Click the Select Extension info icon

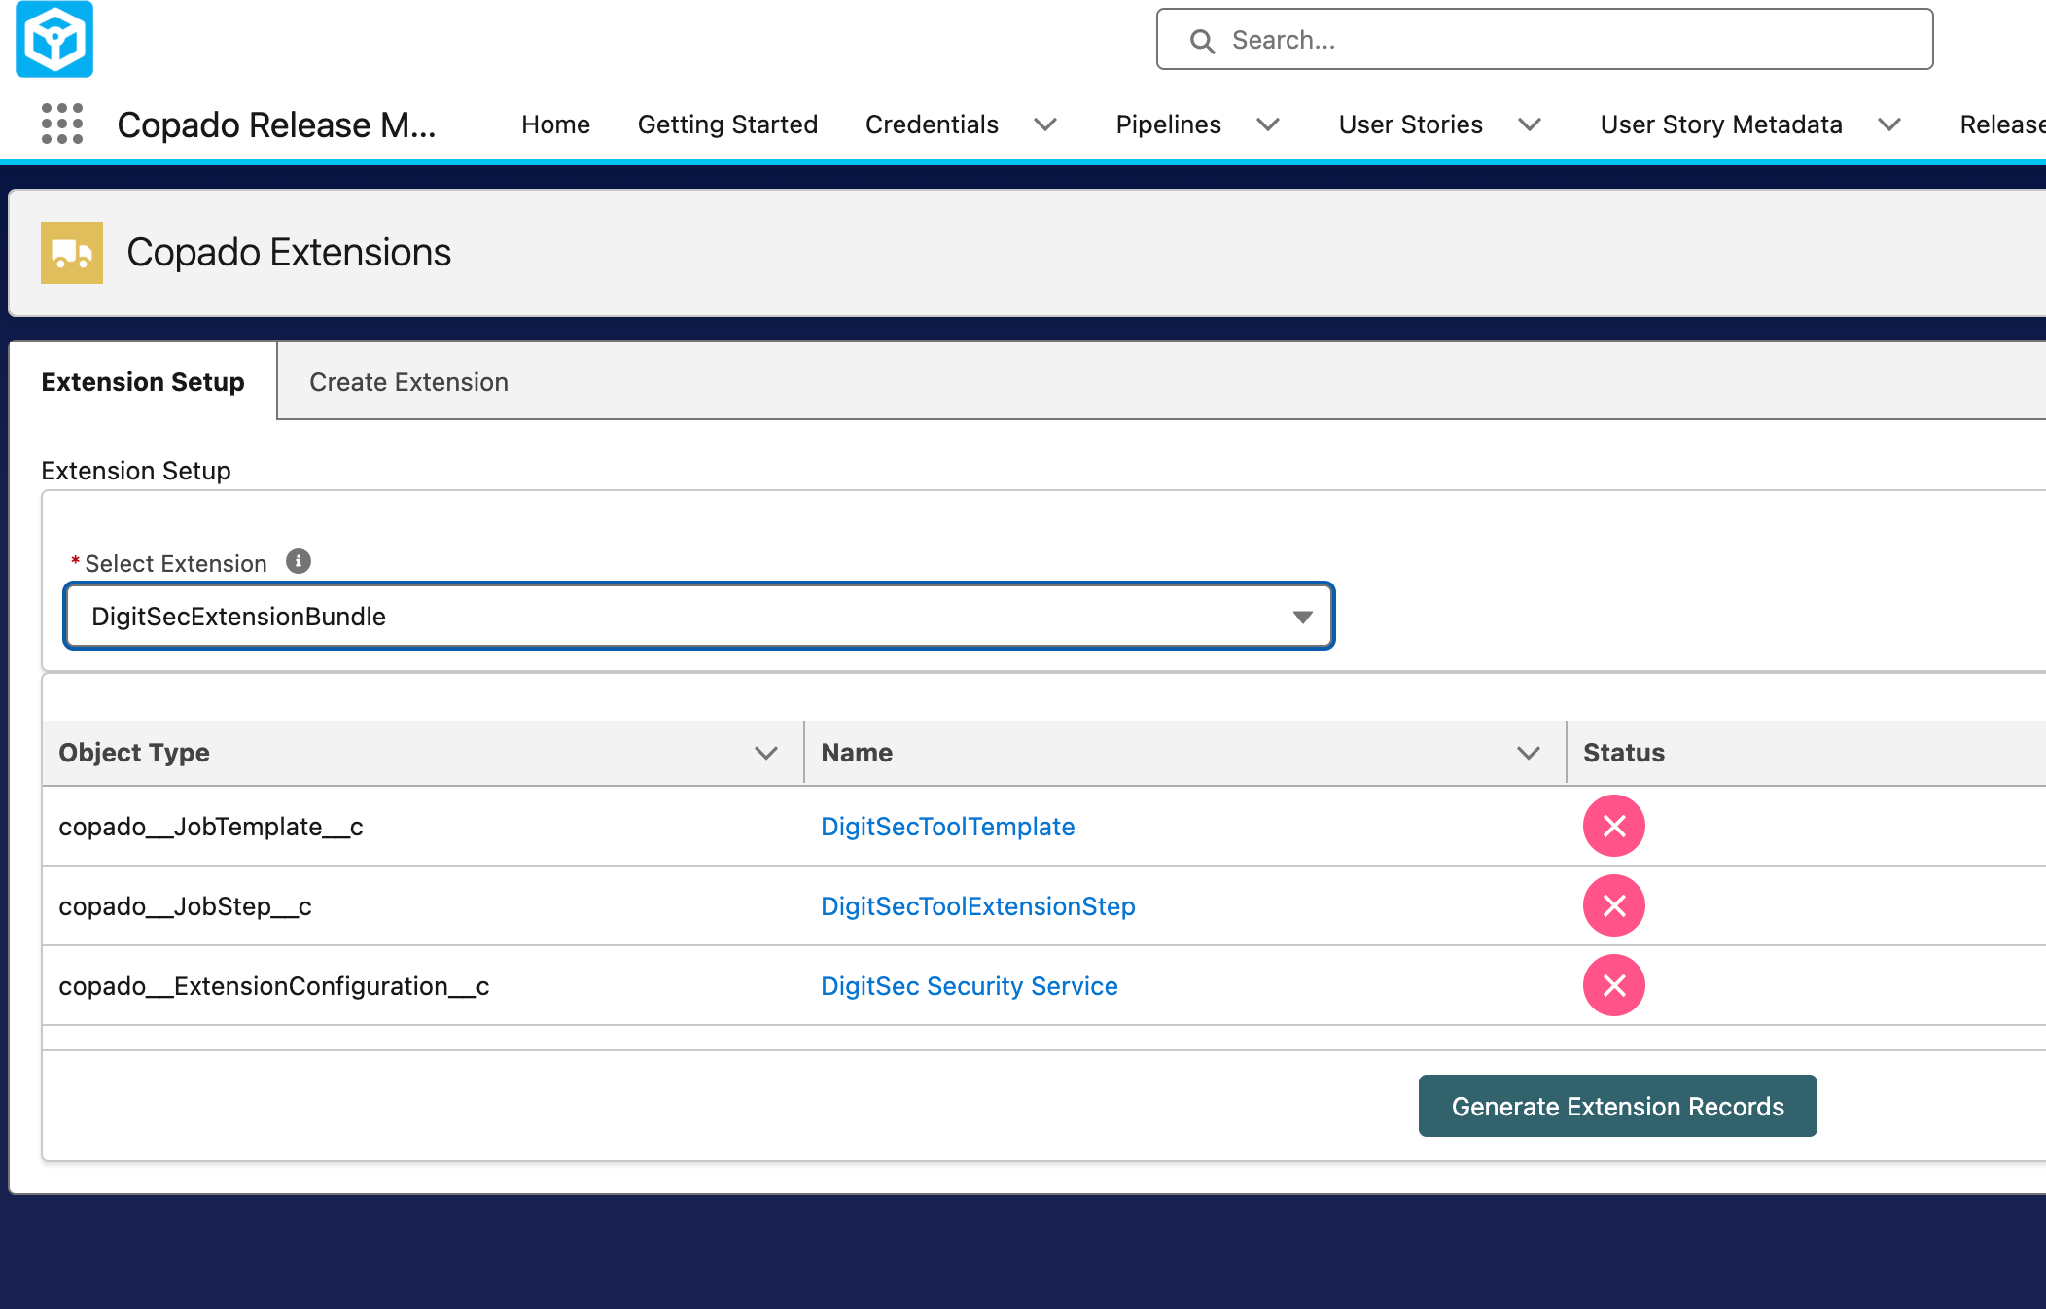[x=298, y=561]
